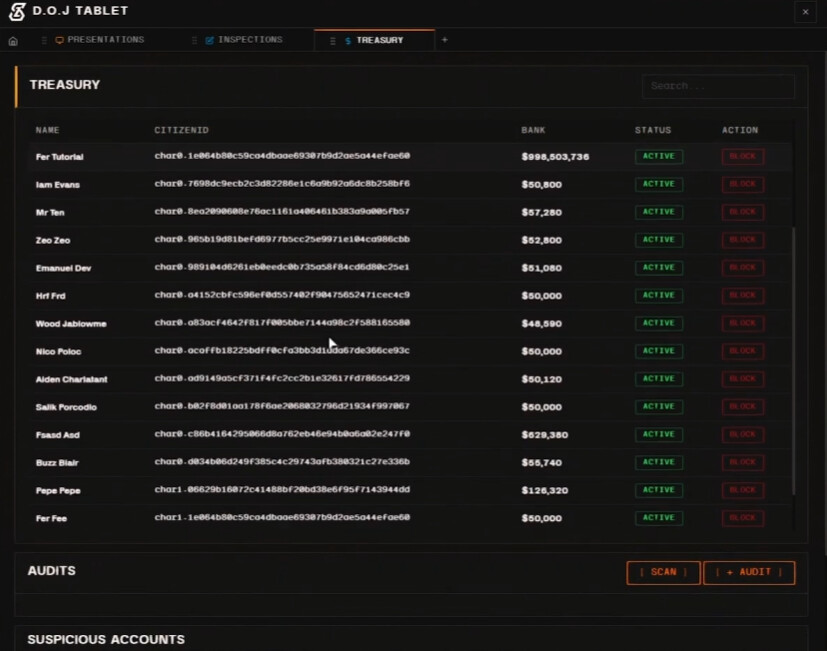This screenshot has height=651, width=827.
Task: Click the citizen ID of Hrf Frd
Action: point(282,295)
